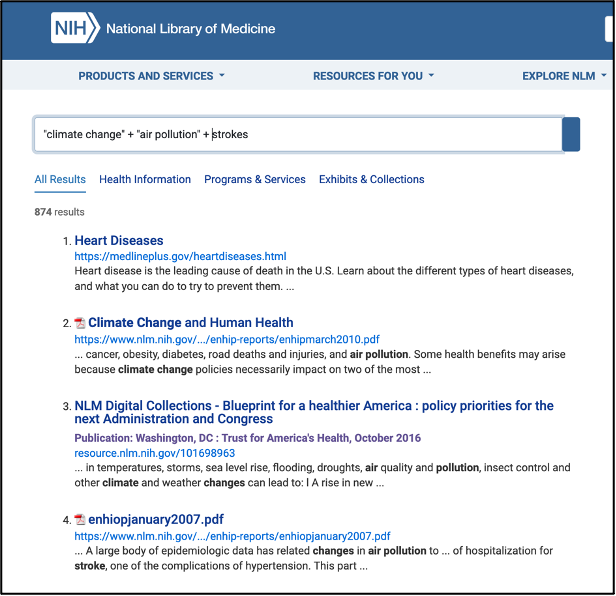616x596 pixels.
Task: Click the hospitalization for stroke snippet text
Action: point(314,558)
